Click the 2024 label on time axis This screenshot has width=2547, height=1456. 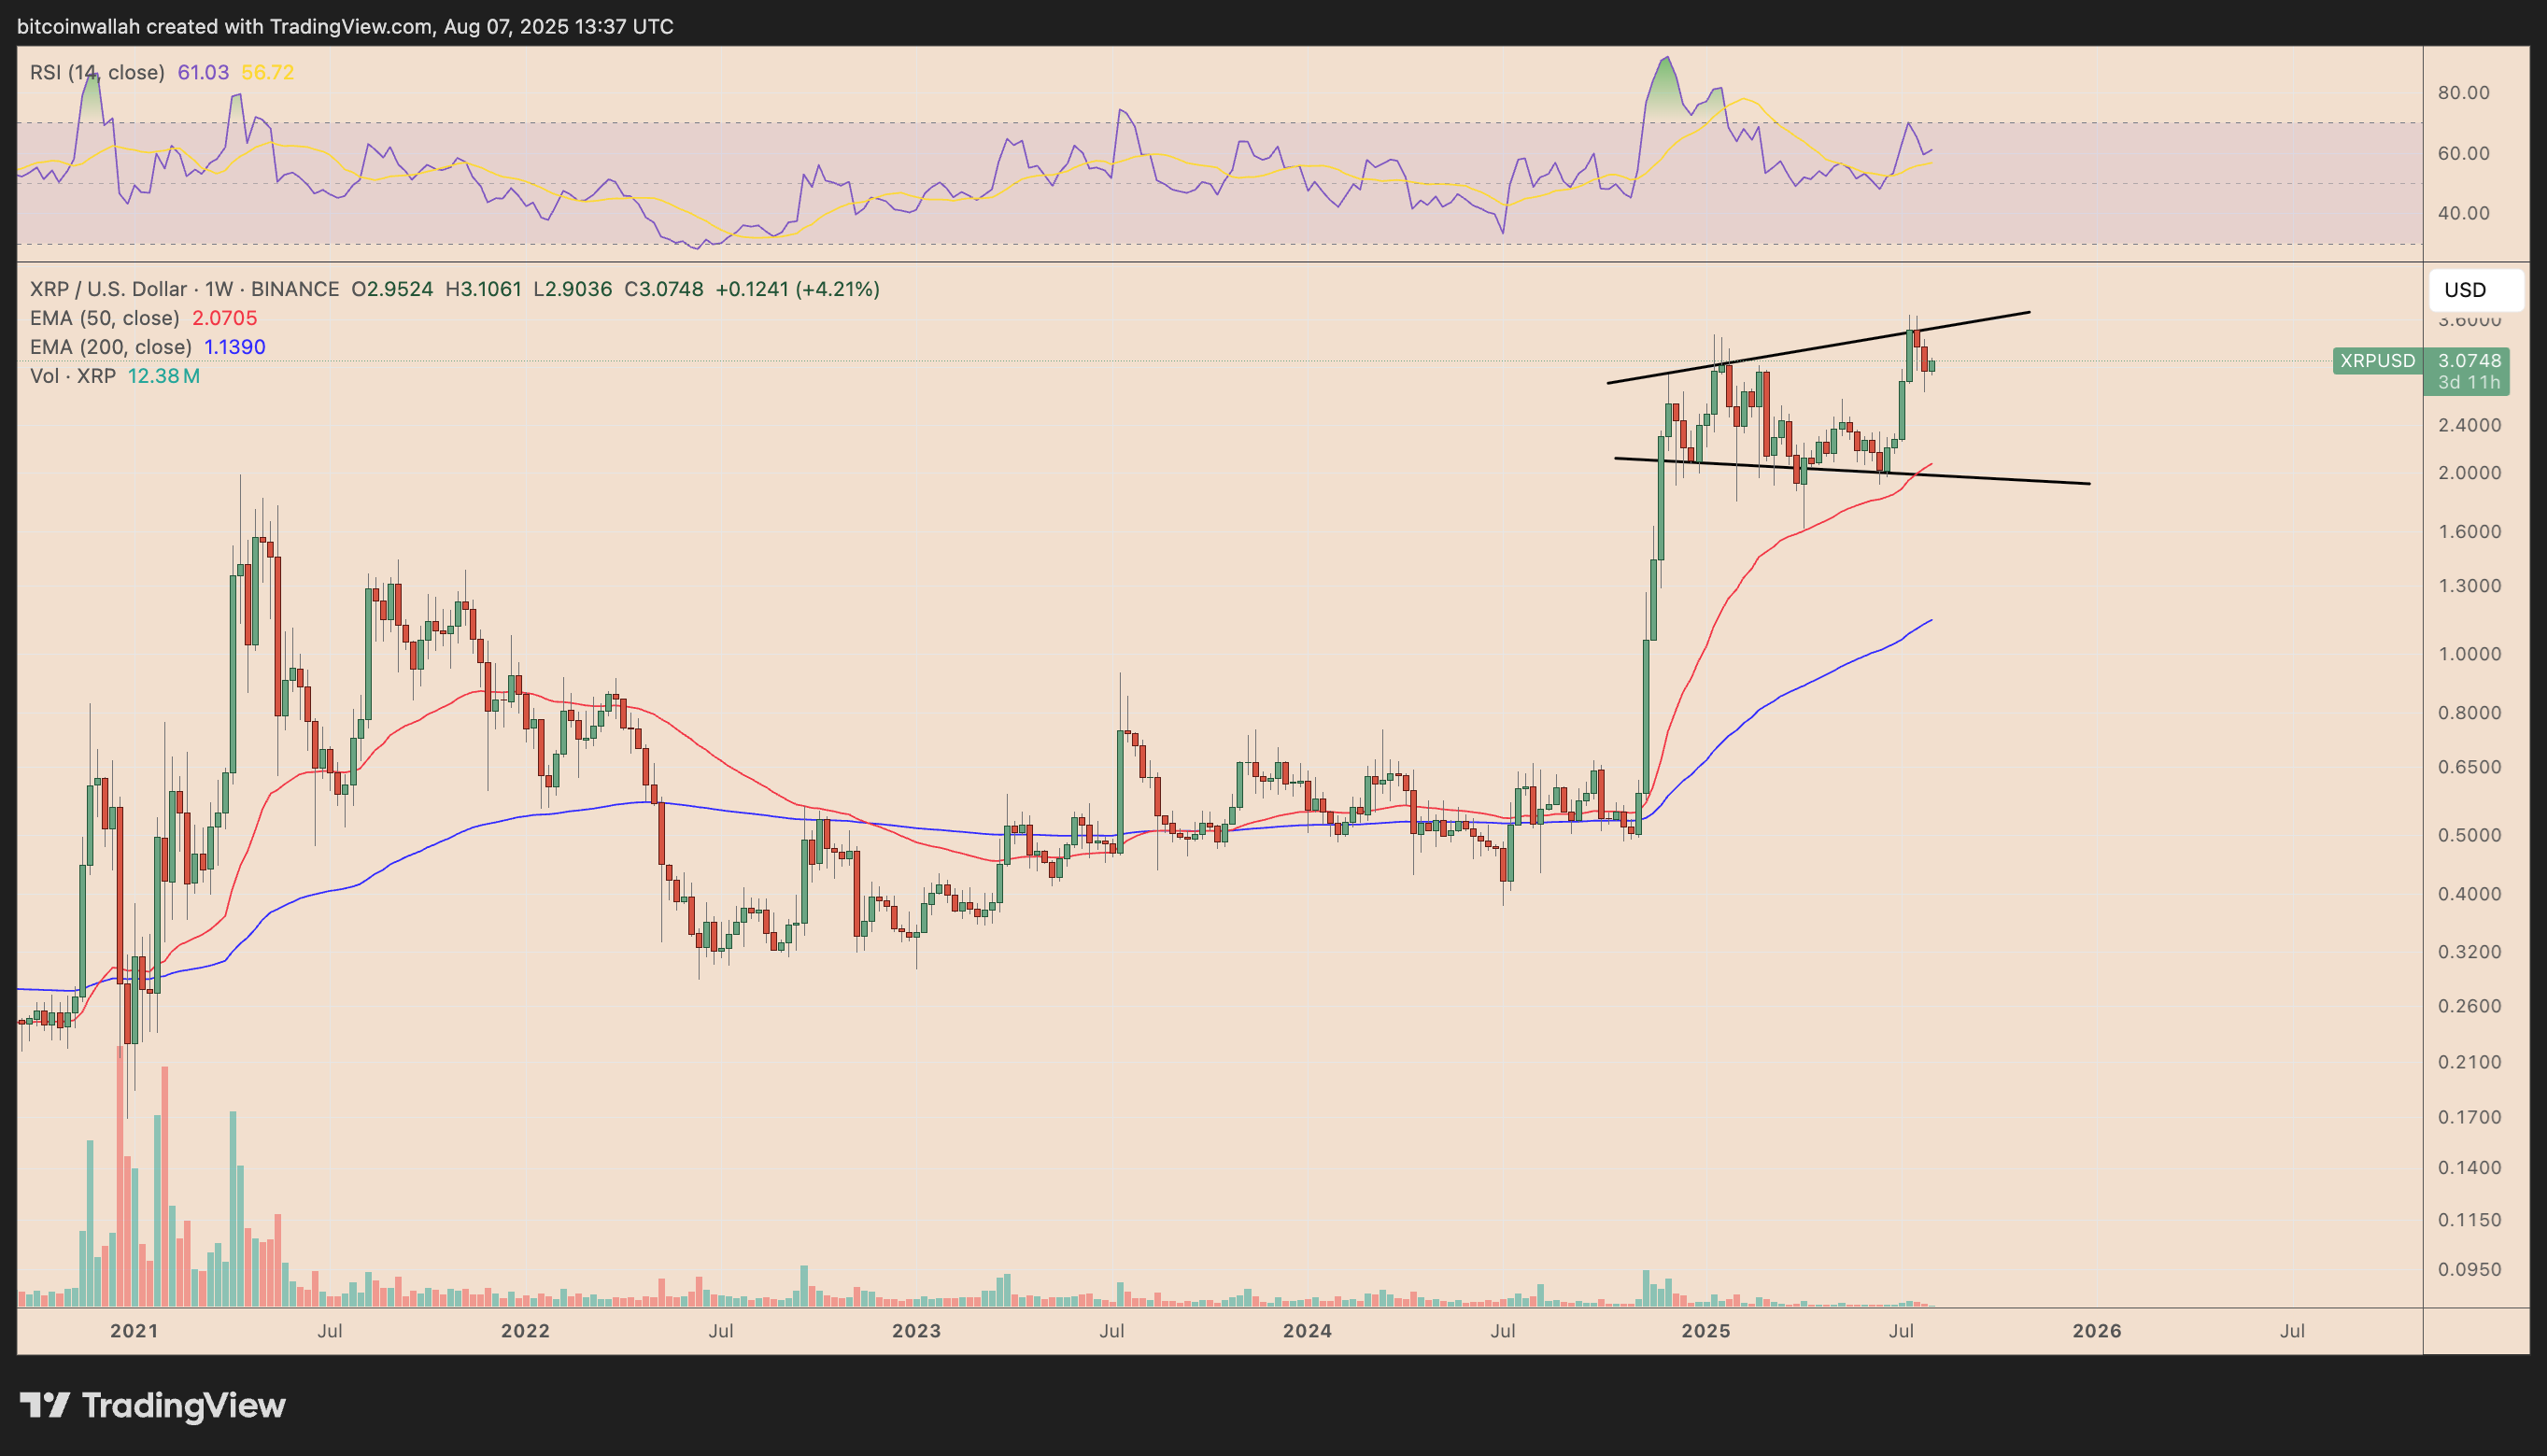tap(1307, 1331)
